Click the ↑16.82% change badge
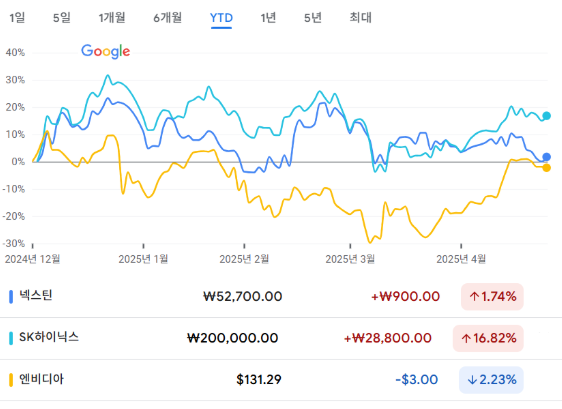 [x=488, y=338]
